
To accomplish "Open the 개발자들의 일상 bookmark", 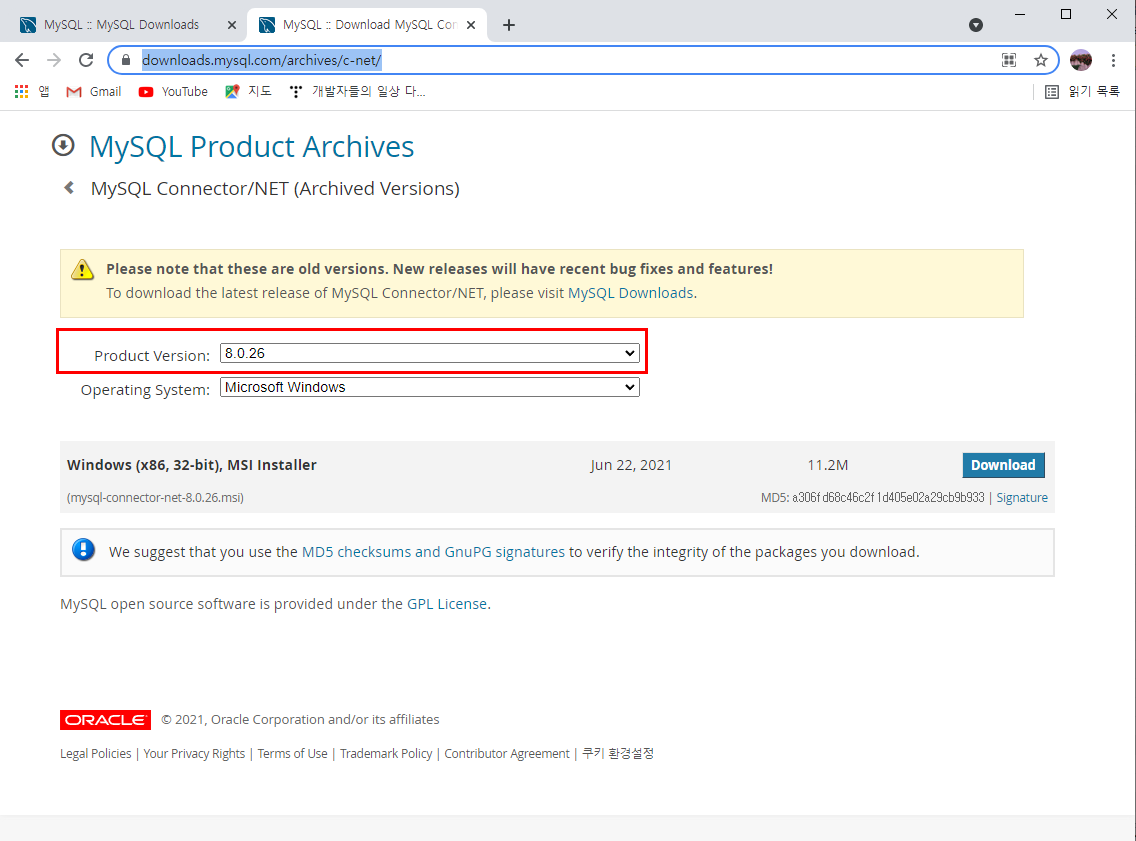I will [x=357, y=91].
